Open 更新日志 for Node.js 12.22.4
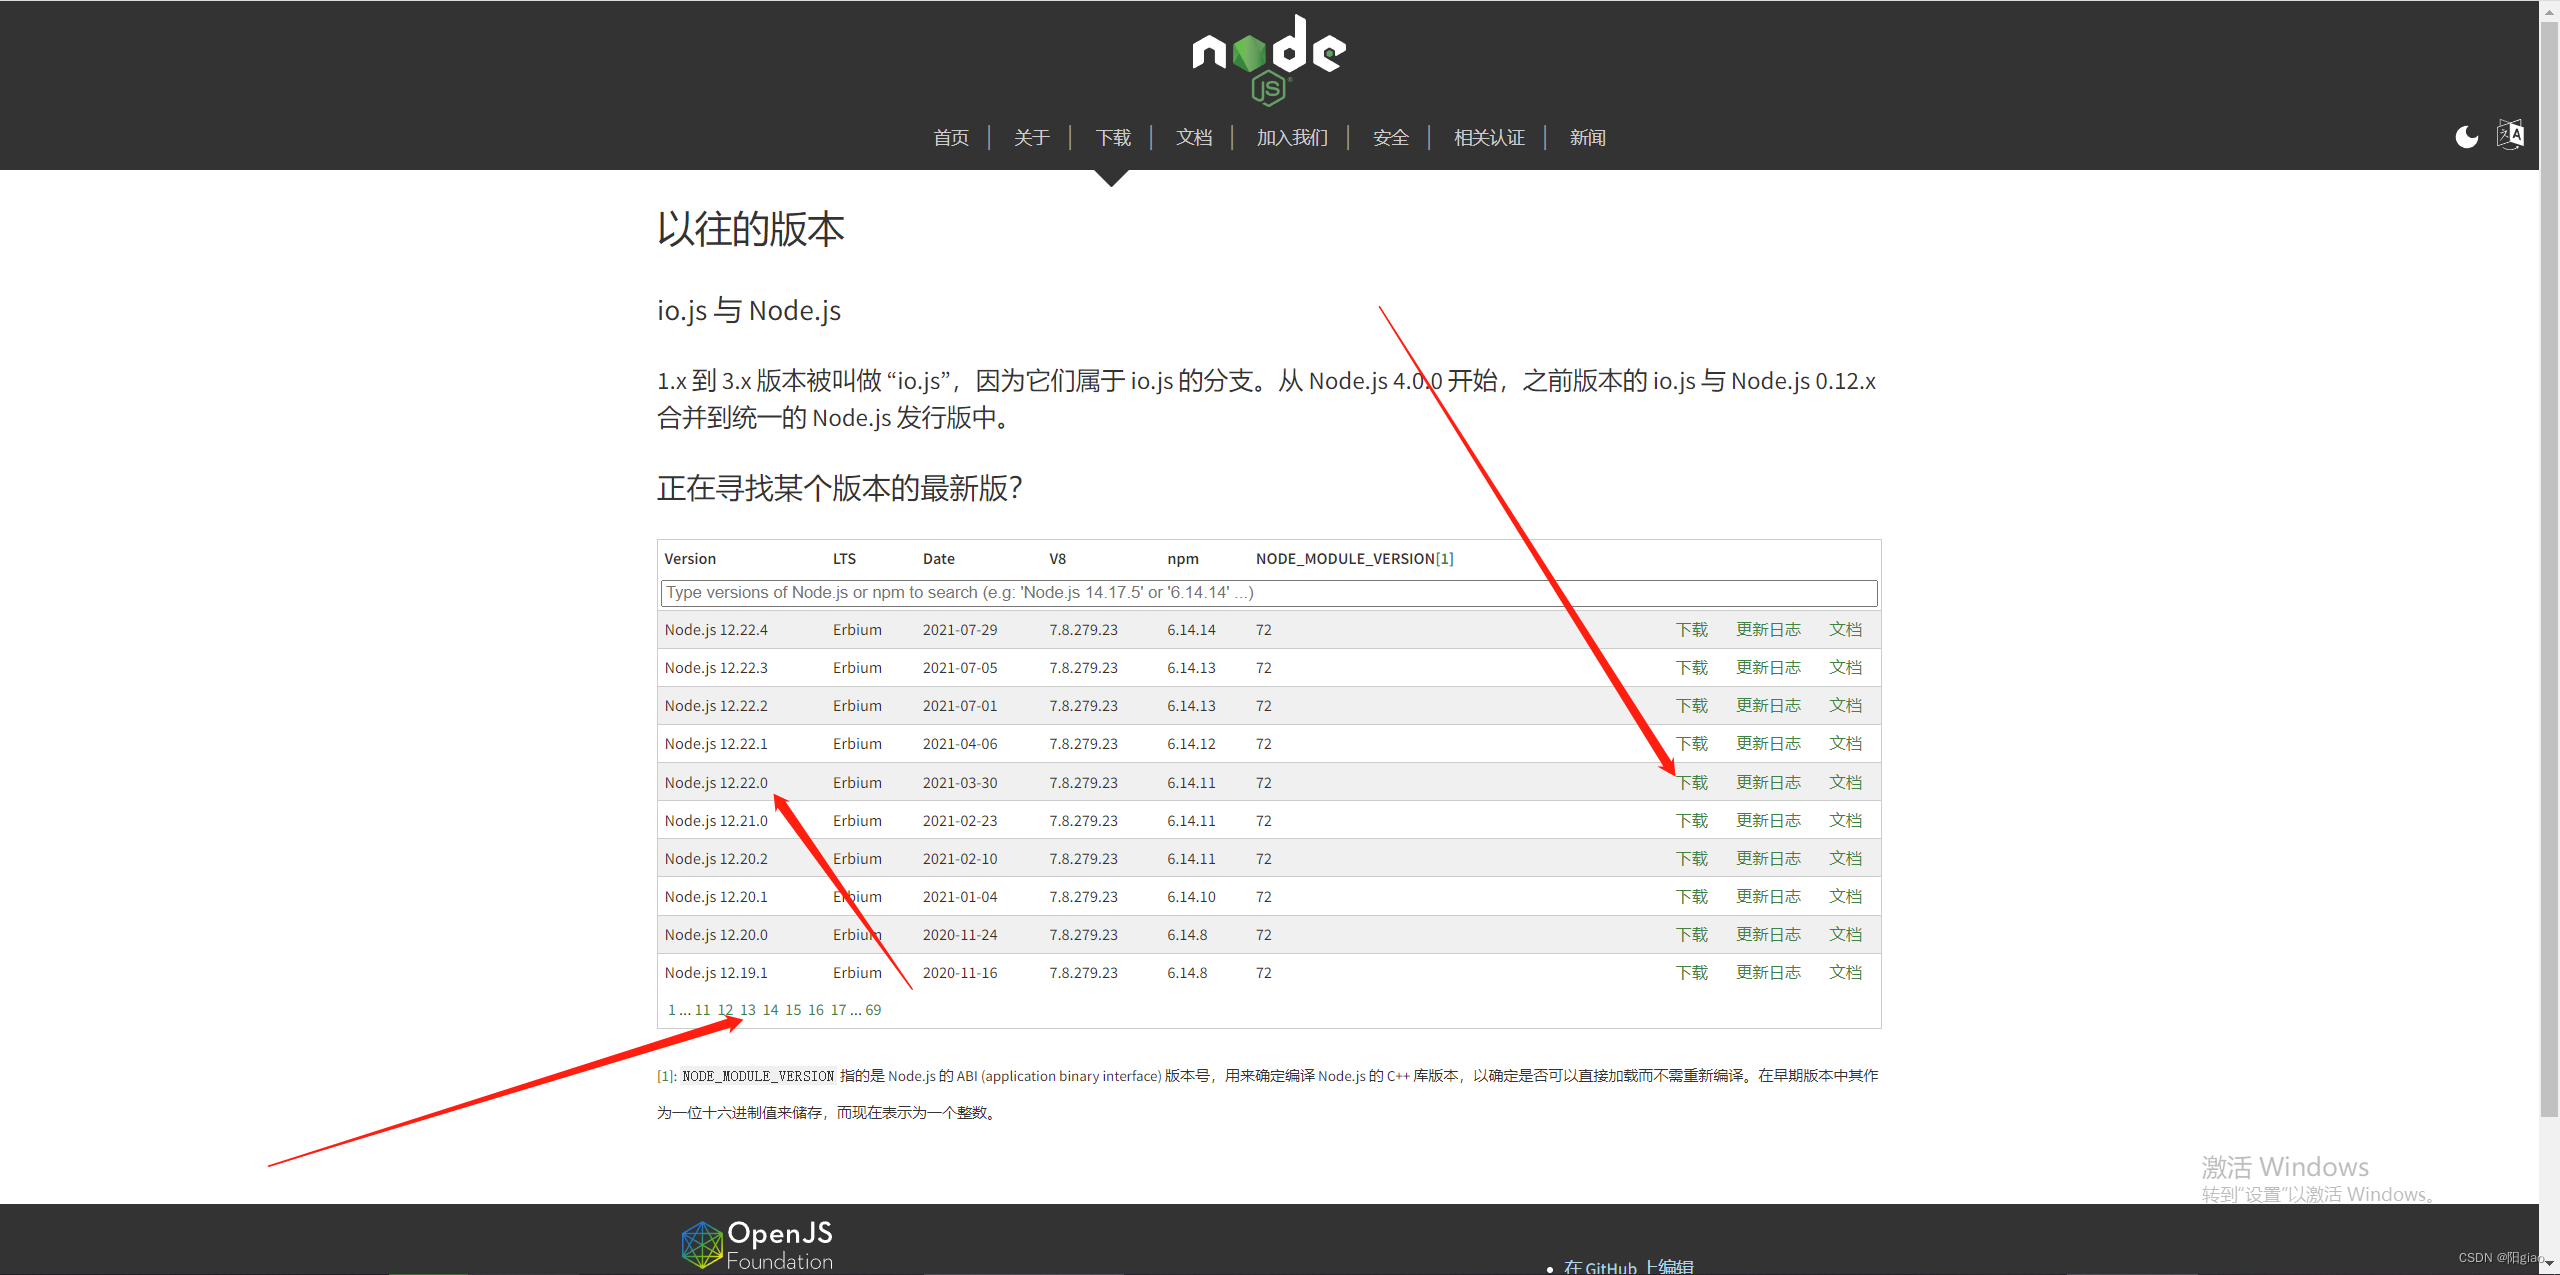Image resolution: width=2560 pixels, height=1275 pixels. (x=1767, y=630)
